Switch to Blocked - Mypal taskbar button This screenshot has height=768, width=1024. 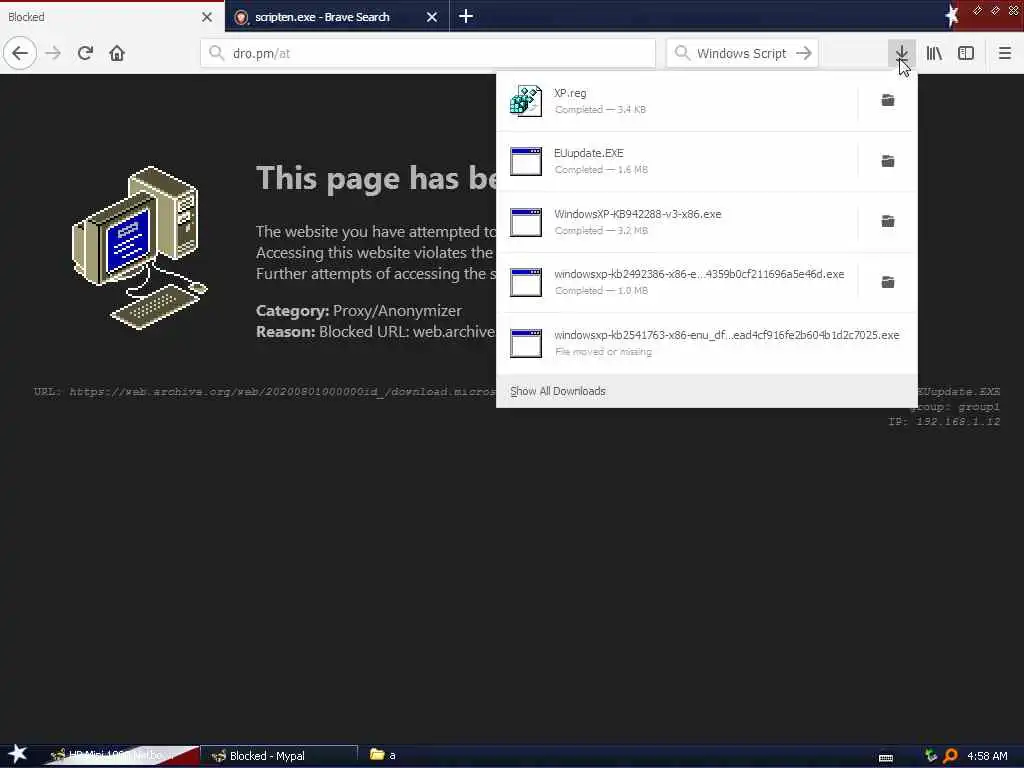tap(279, 756)
